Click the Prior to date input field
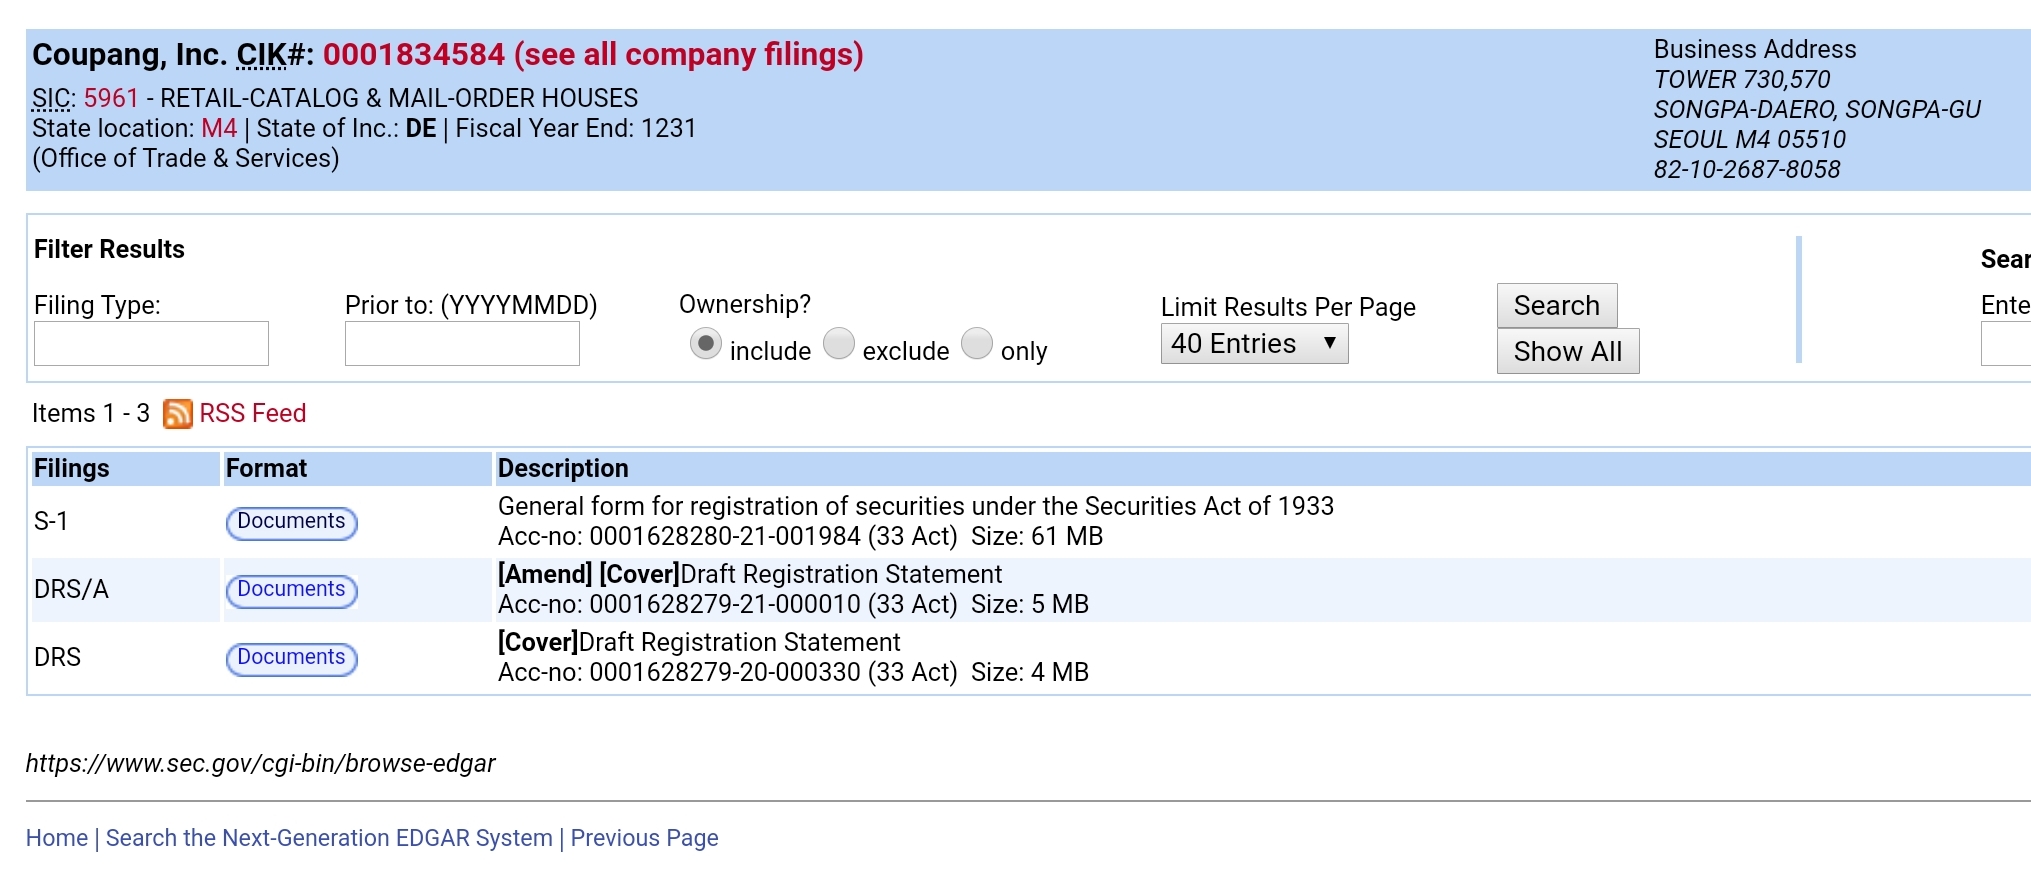The image size is (2031, 877). click(462, 343)
